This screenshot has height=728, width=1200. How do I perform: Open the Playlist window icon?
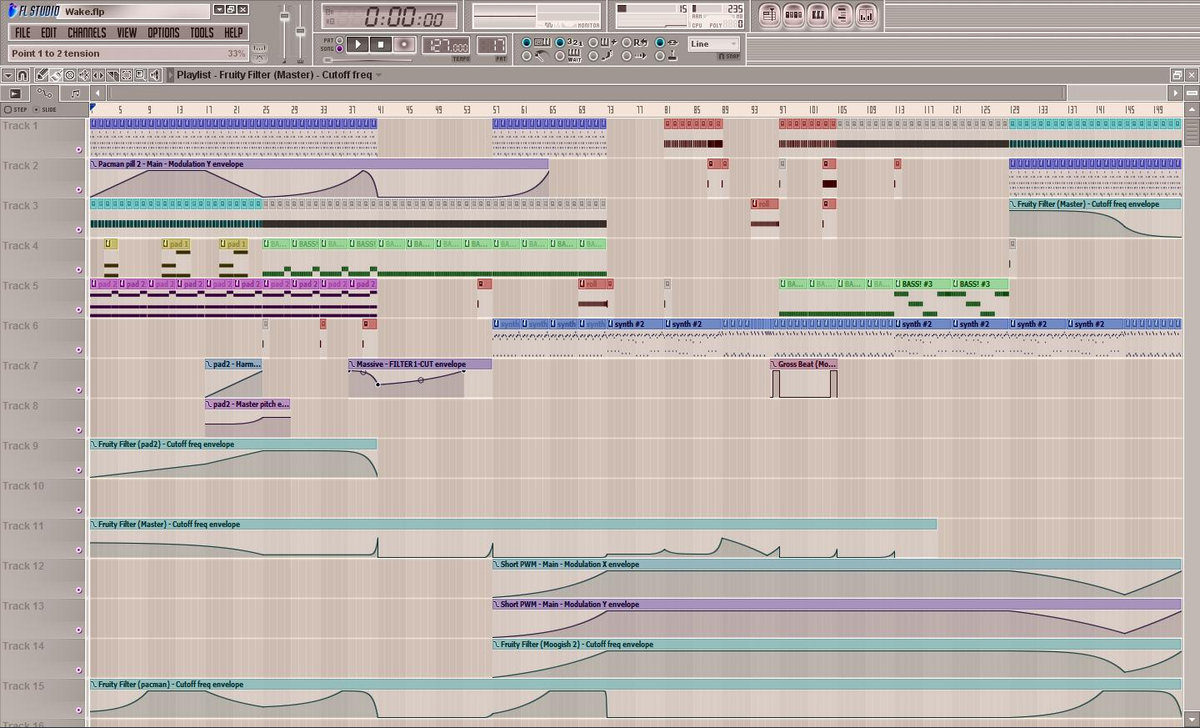pyautogui.click(x=770, y=15)
